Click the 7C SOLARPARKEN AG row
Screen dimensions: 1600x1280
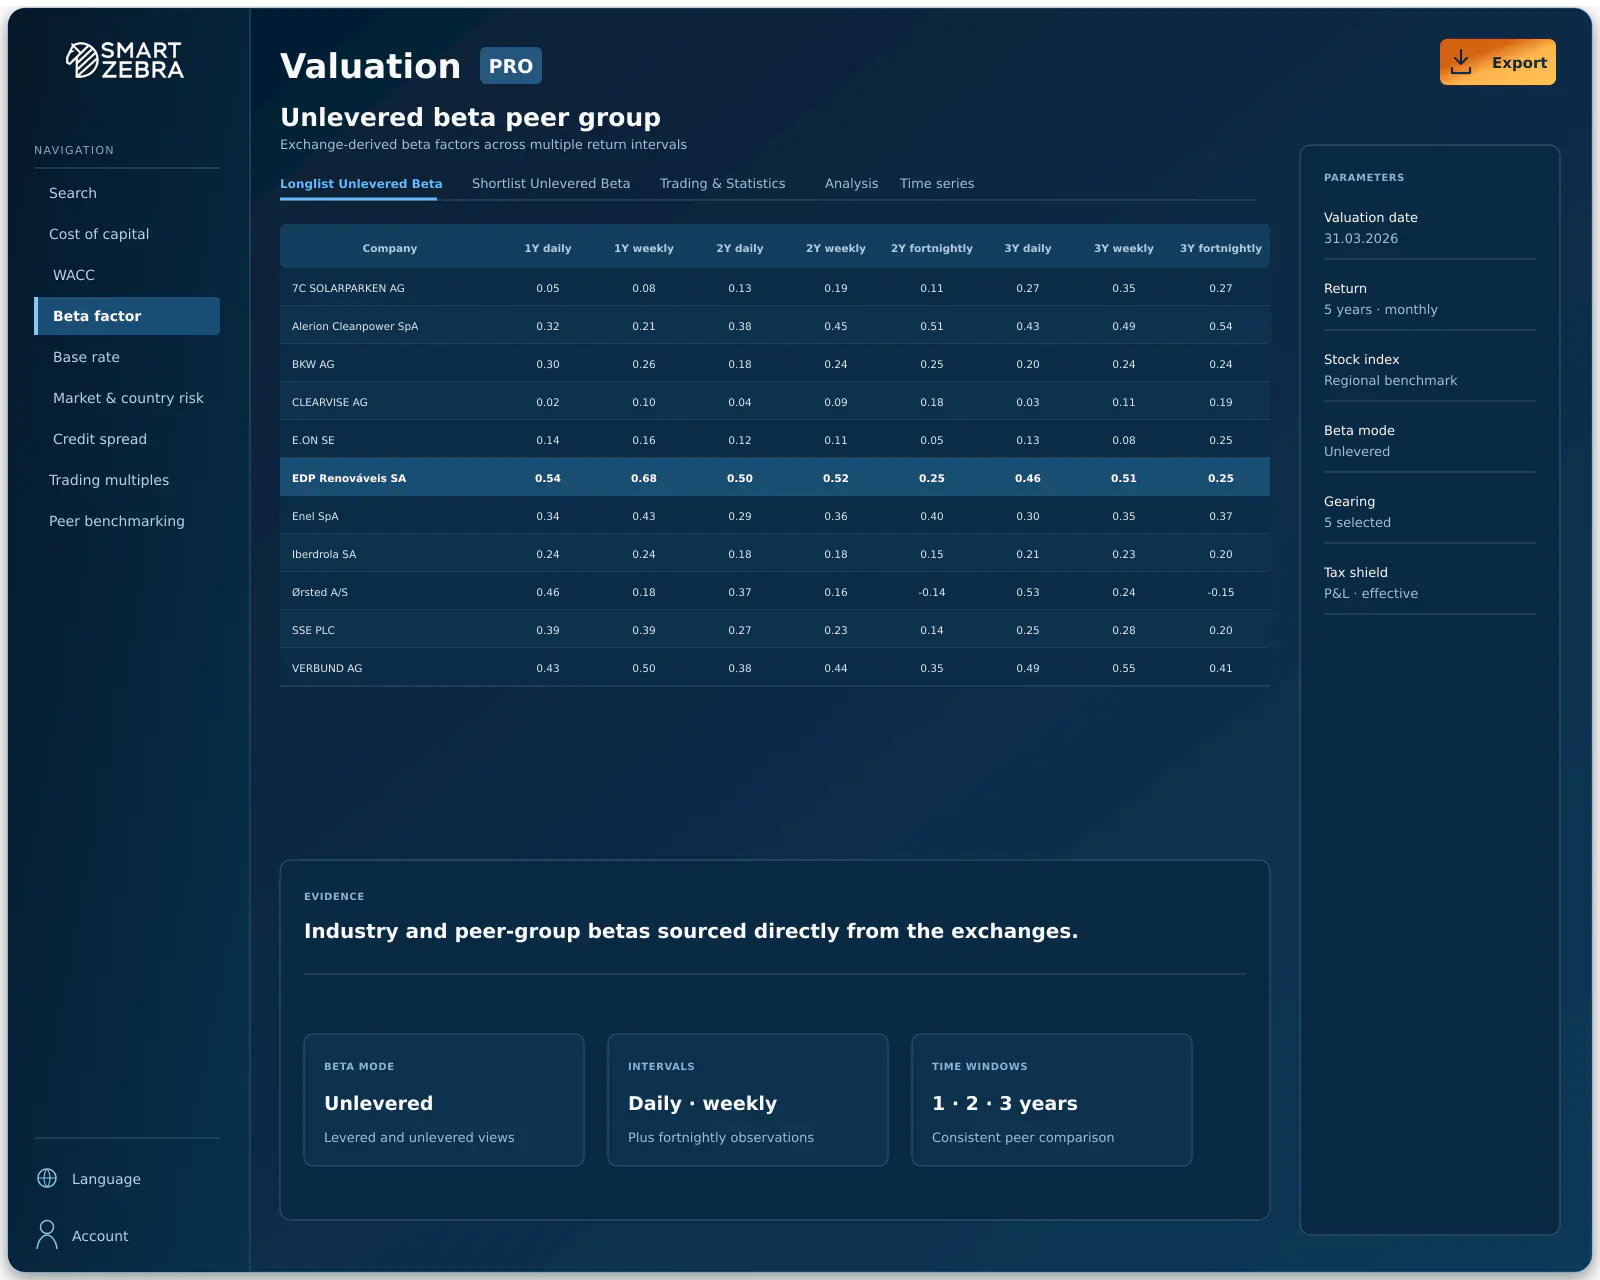(x=775, y=288)
